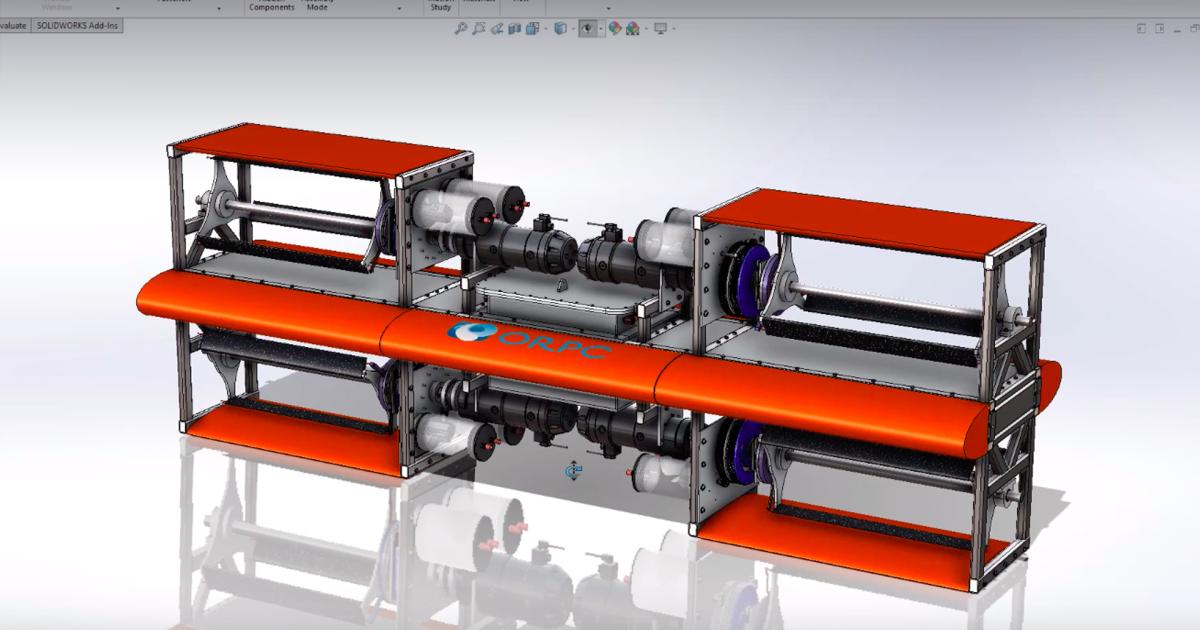The image size is (1200, 630).
Task: Open Edit Appearance color ball
Action: coord(615,29)
